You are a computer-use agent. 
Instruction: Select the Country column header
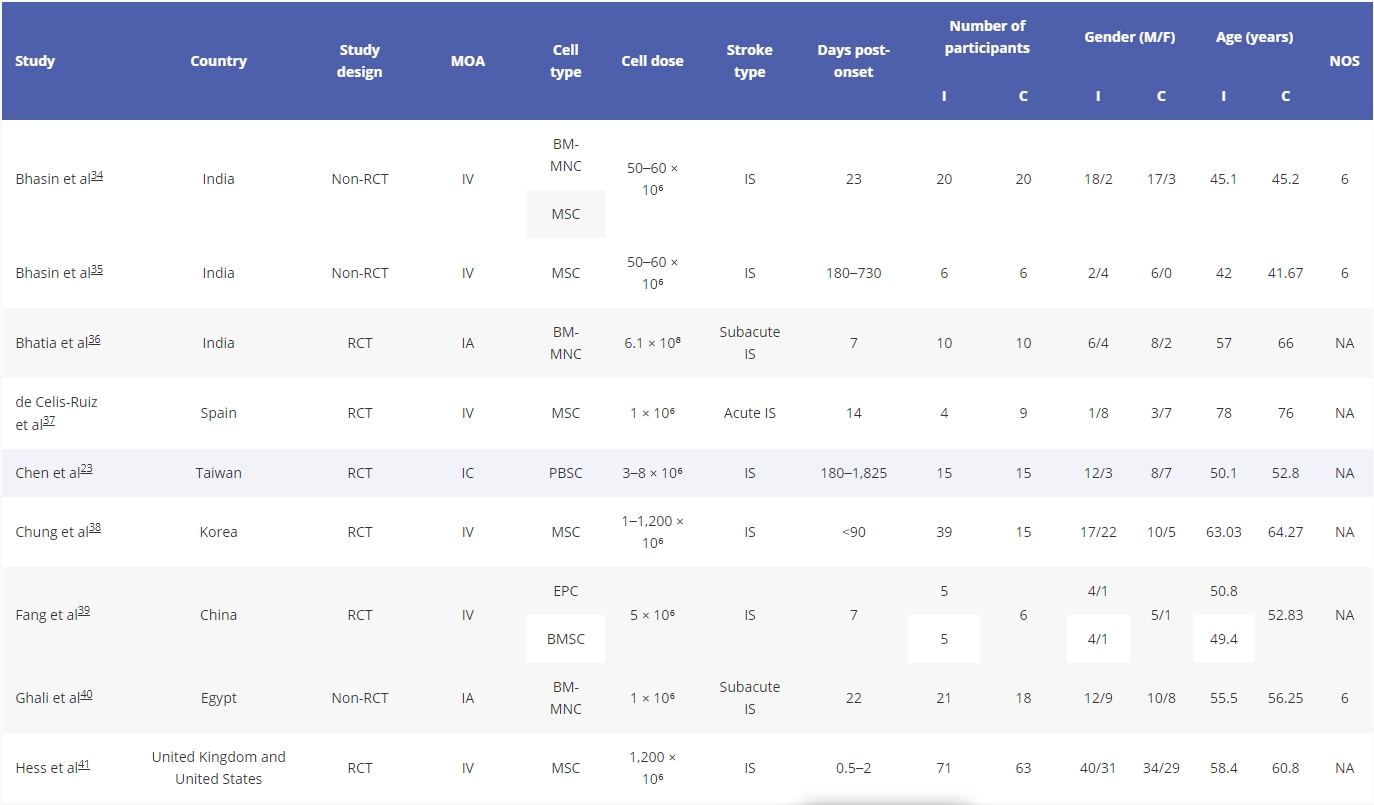(x=218, y=61)
